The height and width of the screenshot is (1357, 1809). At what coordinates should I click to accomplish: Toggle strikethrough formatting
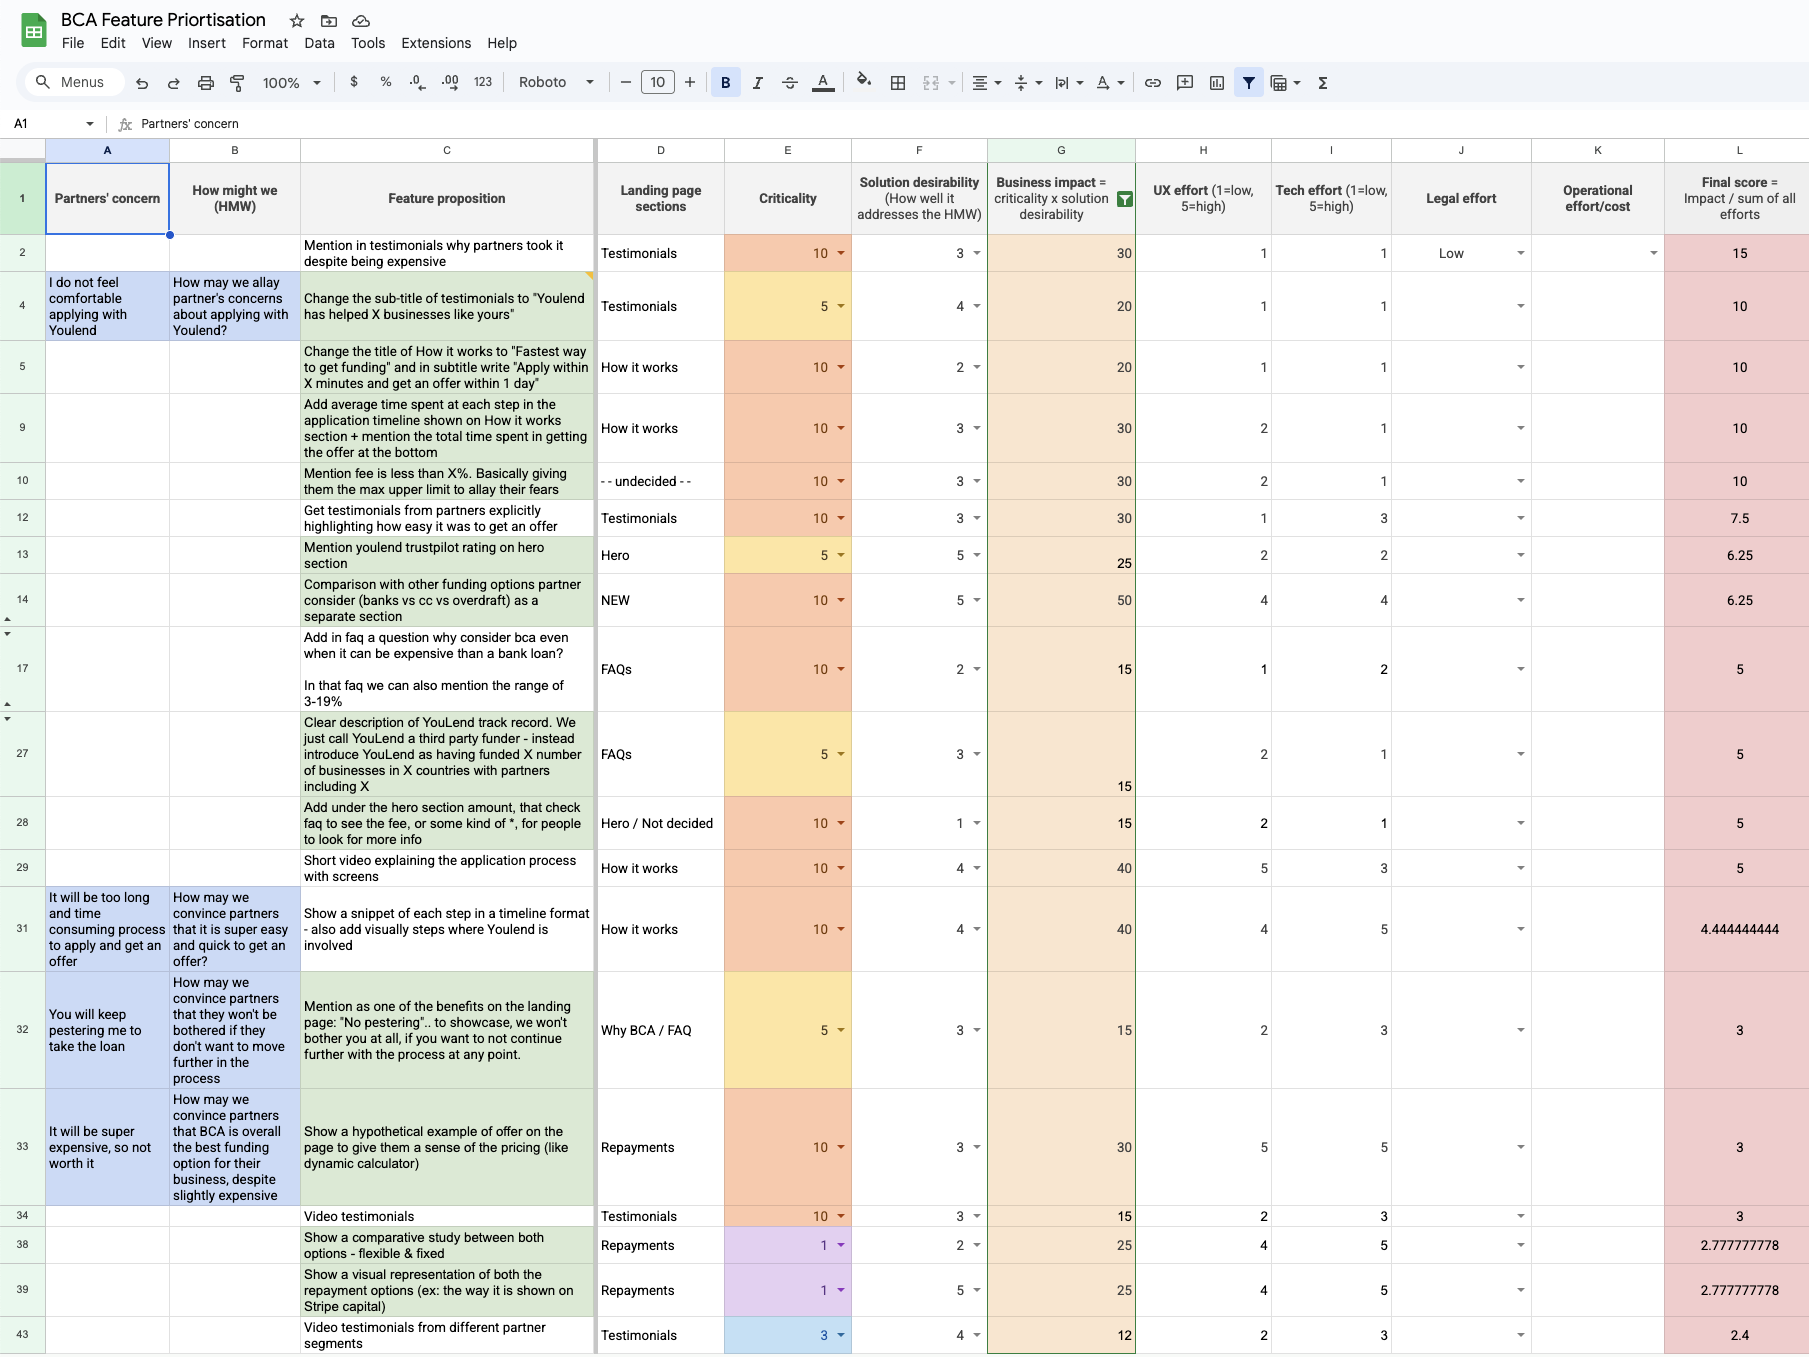point(790,83)
